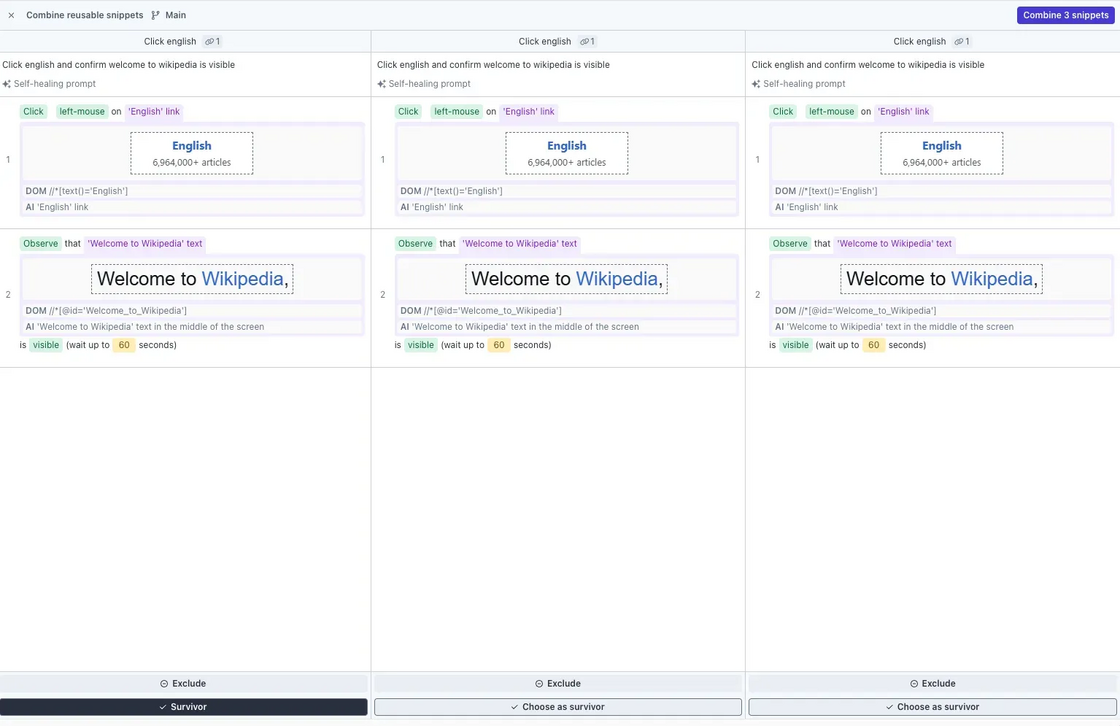Click Self-healing prompt in the middle column
The height and width of the screenshot is (726, 1120).
(x=429, y=84)
